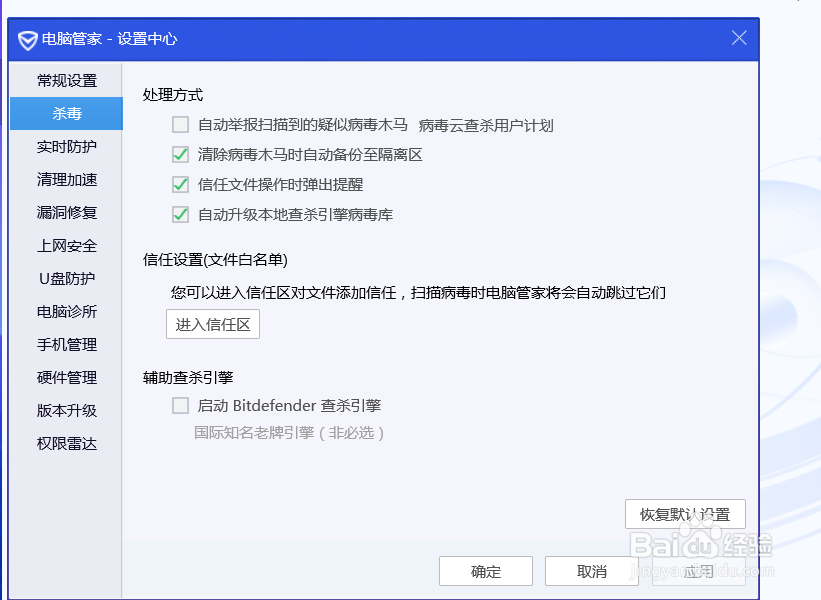Image resolution: width=821 pixels, height=600 pixels.
Task: Click the 进入信任区 button
Action: [x=213, y=325]
